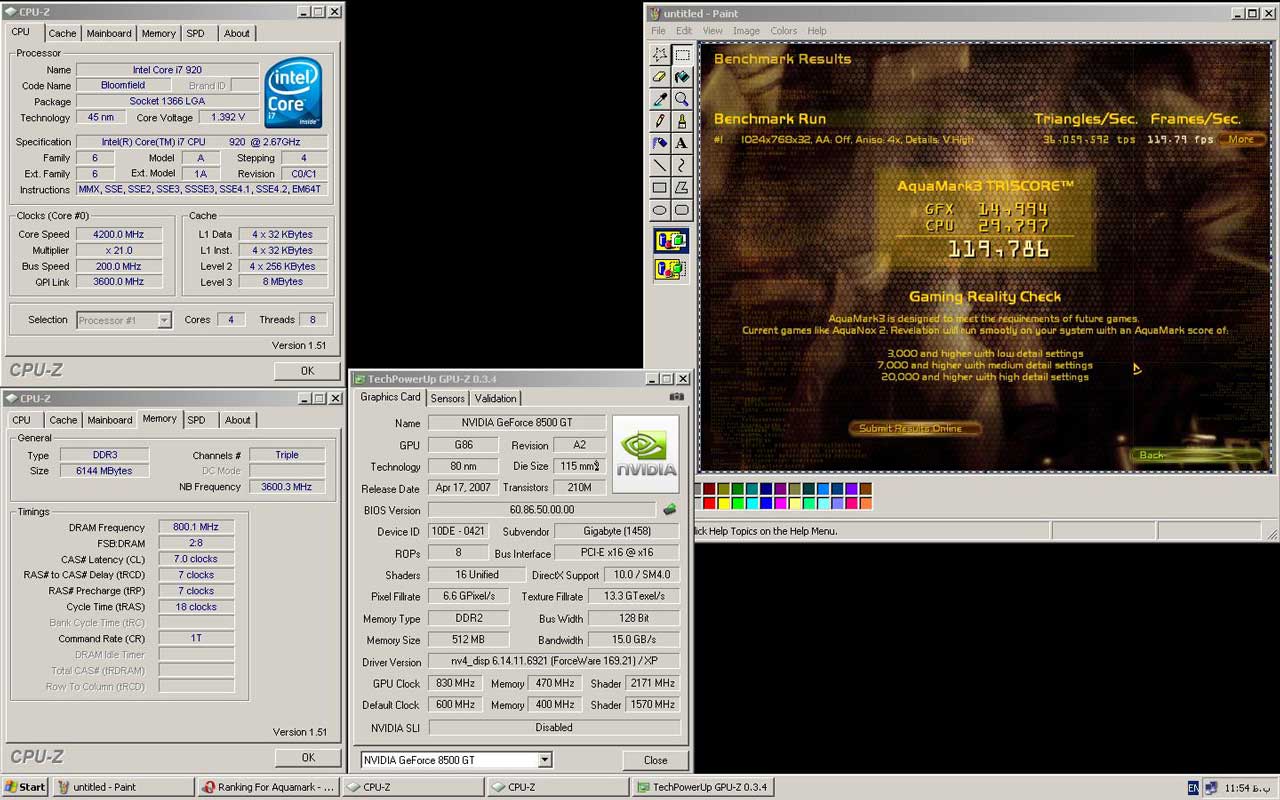Choose the Brush tool in Paint
The height and width of the screenshot is (800, 1280).
tap(682, 121)
